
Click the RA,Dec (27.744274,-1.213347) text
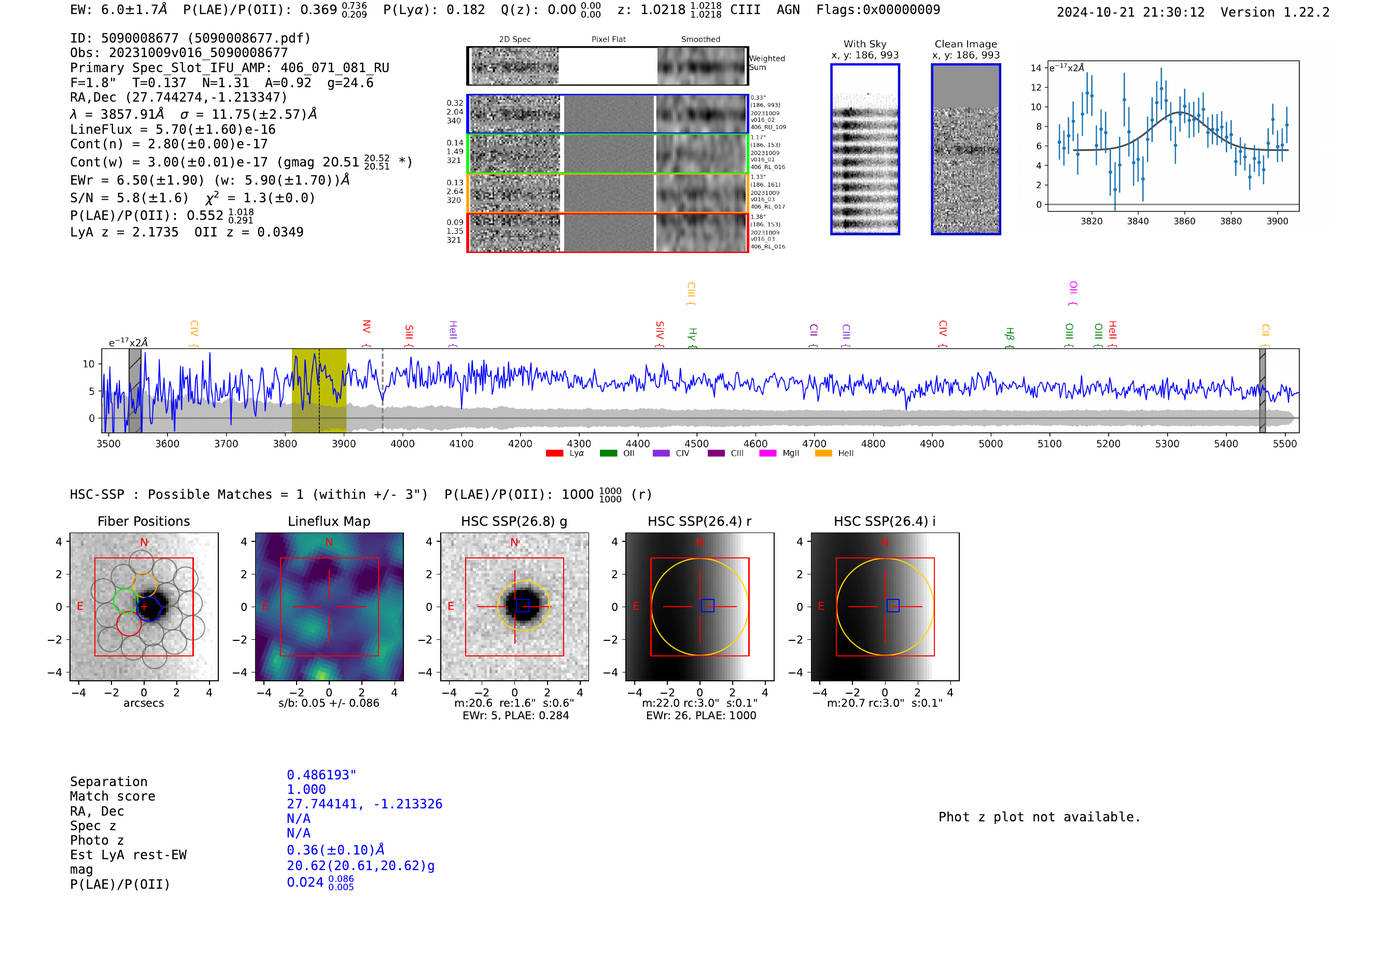point(178,97)
